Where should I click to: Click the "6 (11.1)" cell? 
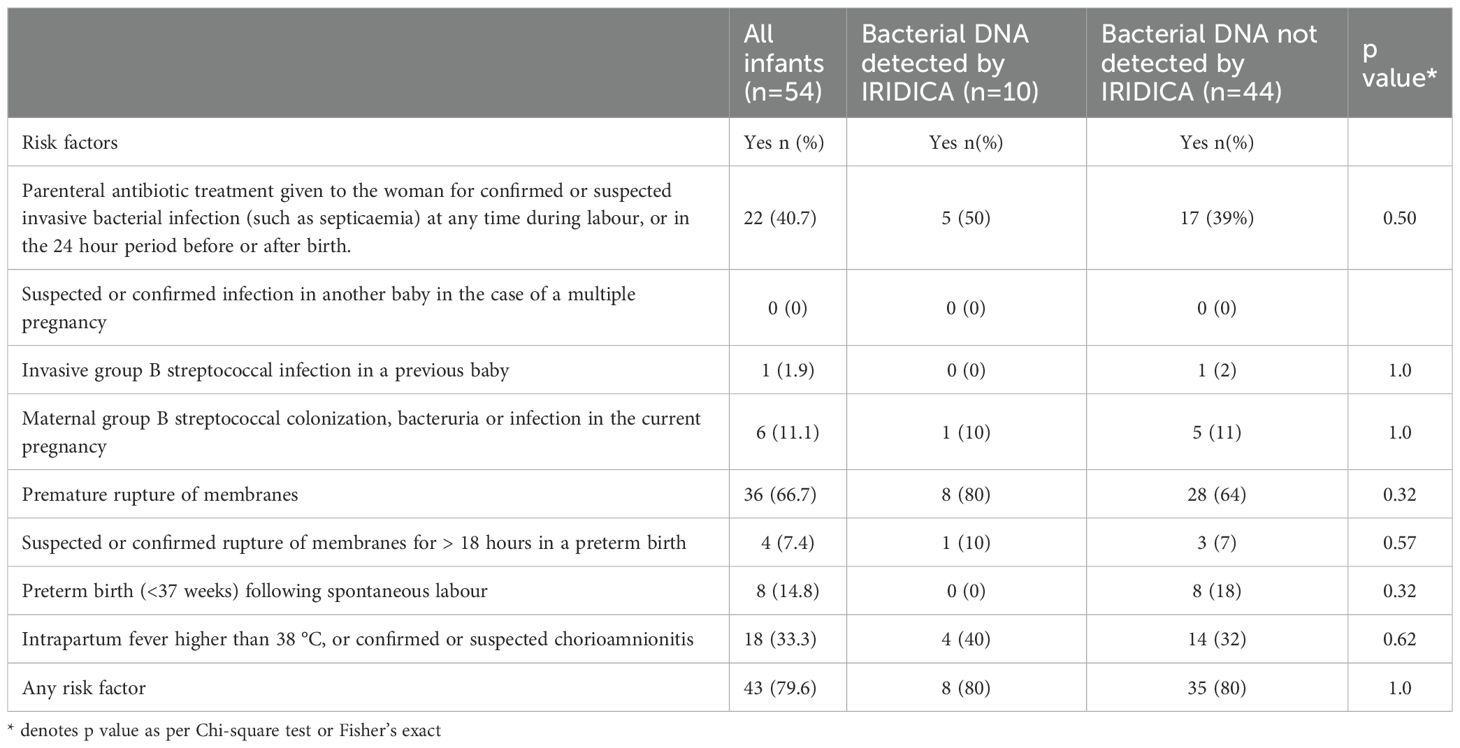[x=787, y=432]
